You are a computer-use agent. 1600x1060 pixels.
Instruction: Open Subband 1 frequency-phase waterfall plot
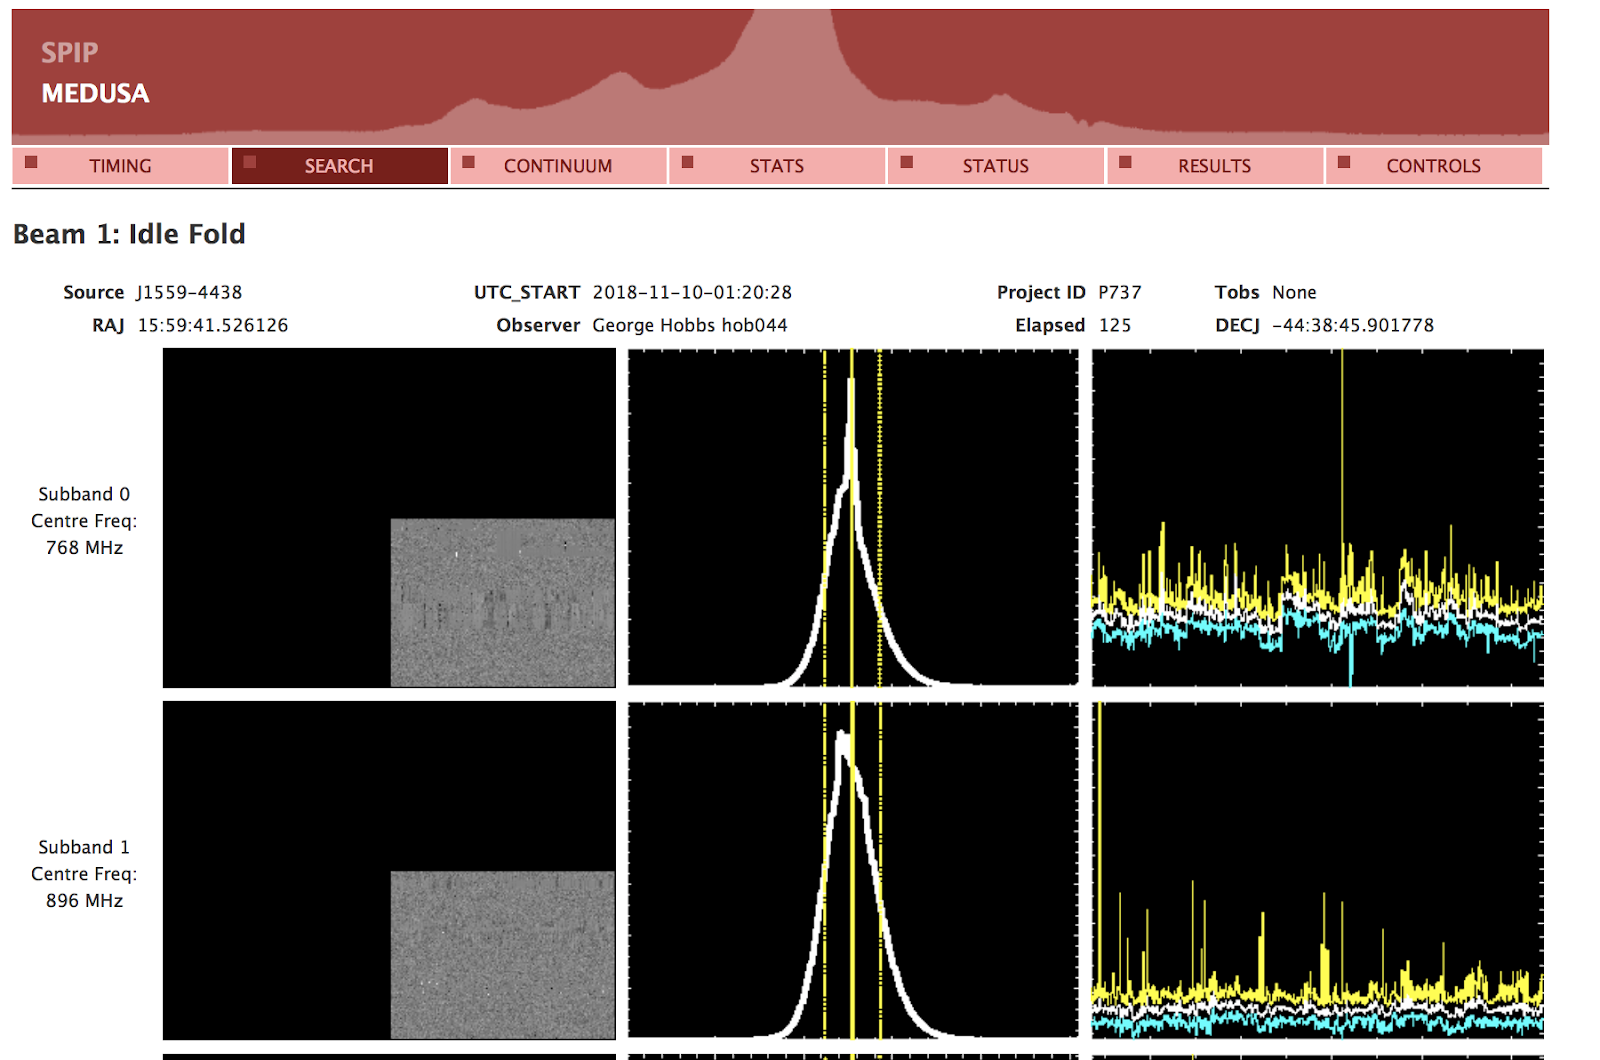(389, 870)
